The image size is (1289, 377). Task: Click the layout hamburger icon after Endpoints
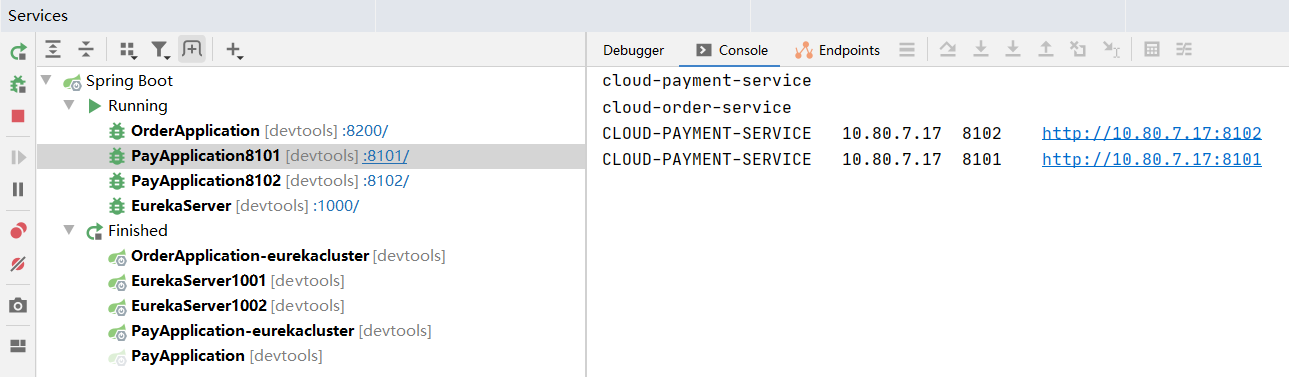coord(907,49)
